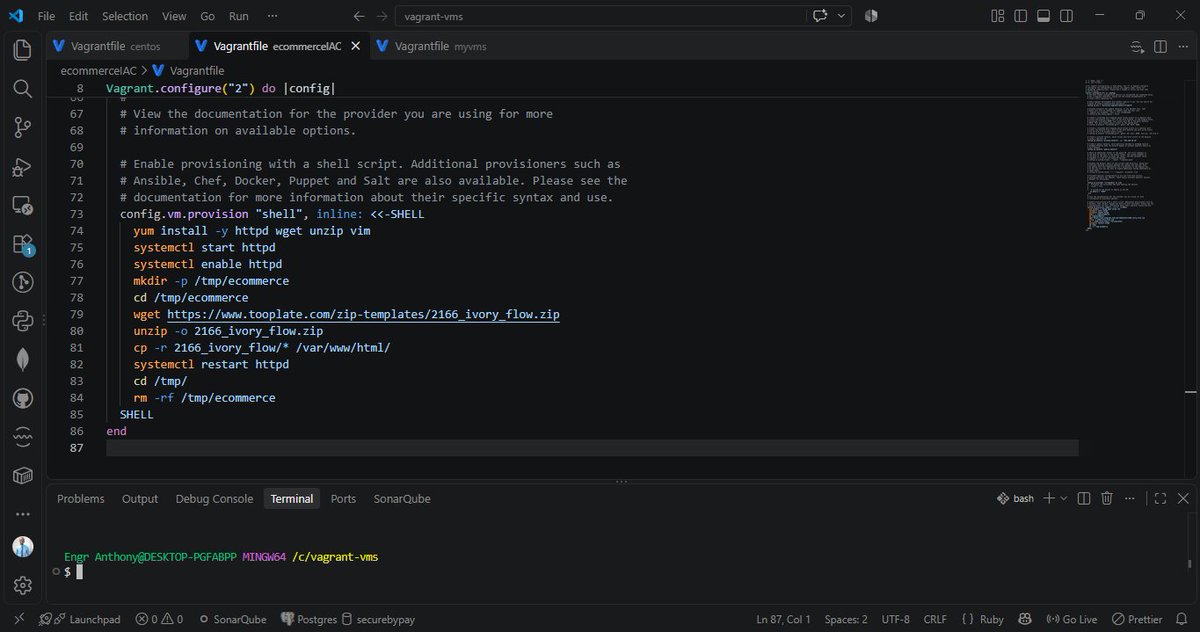1200x632 pixels.
Task: Open Copilot chat dropdown chevron
Action: click(x=842, y=16)
